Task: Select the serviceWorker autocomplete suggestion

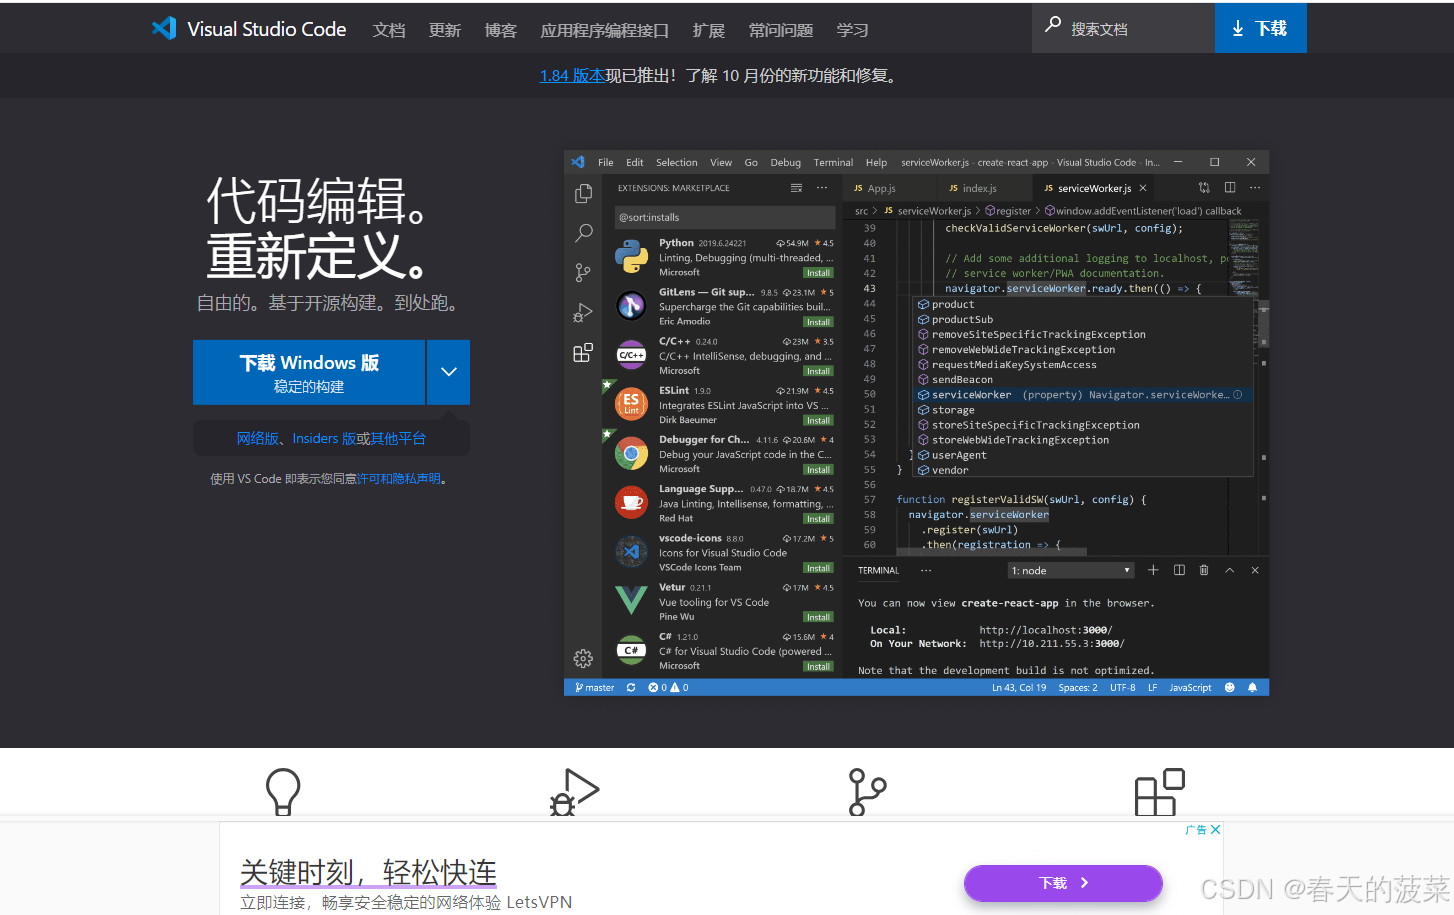Action: [x=1084, y=395]
